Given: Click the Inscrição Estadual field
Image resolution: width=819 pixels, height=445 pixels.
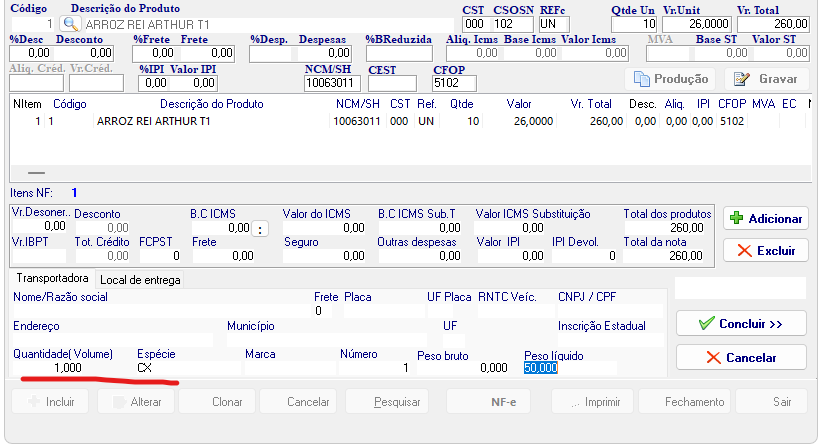Looking at the screenshot, I should tap(610, 340).
